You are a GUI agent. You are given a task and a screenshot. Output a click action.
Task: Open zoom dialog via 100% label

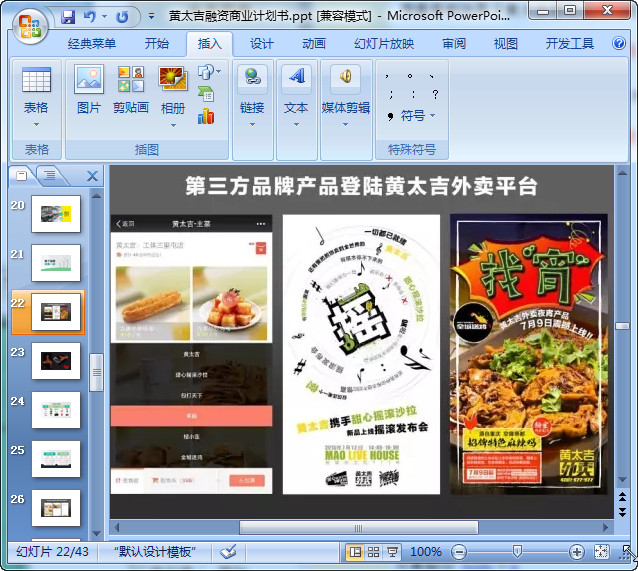[x=426, y=552]
